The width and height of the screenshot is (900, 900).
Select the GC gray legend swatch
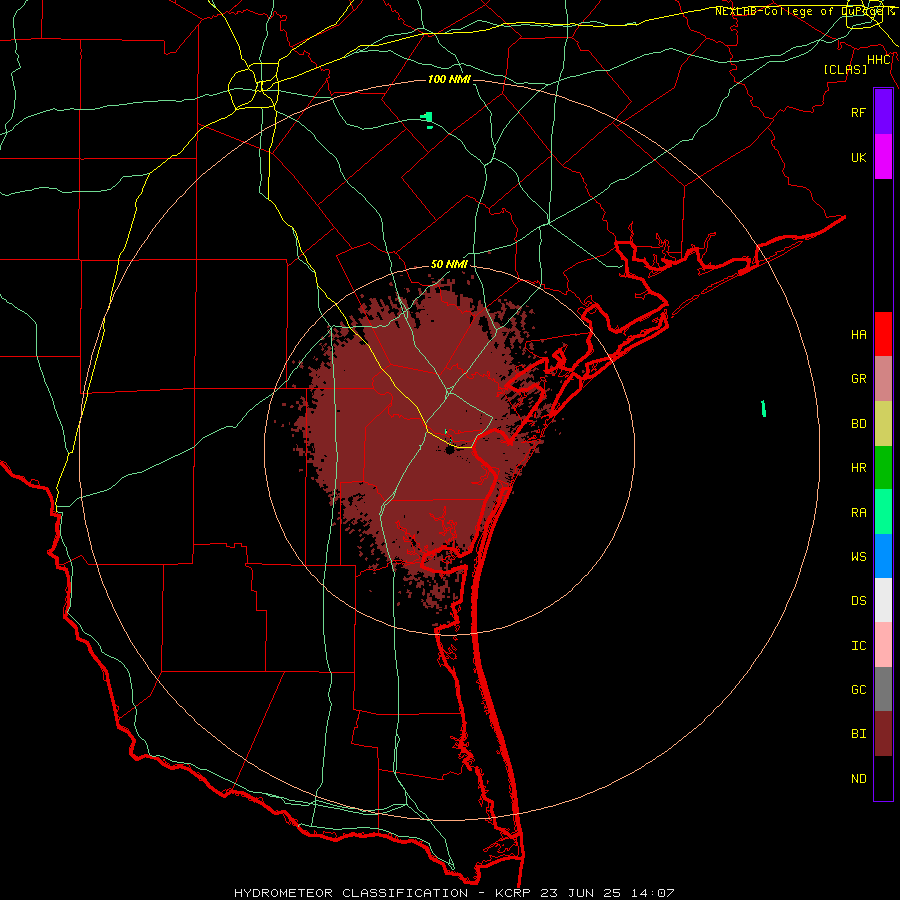pyautogui.click(x=883, y=689)
